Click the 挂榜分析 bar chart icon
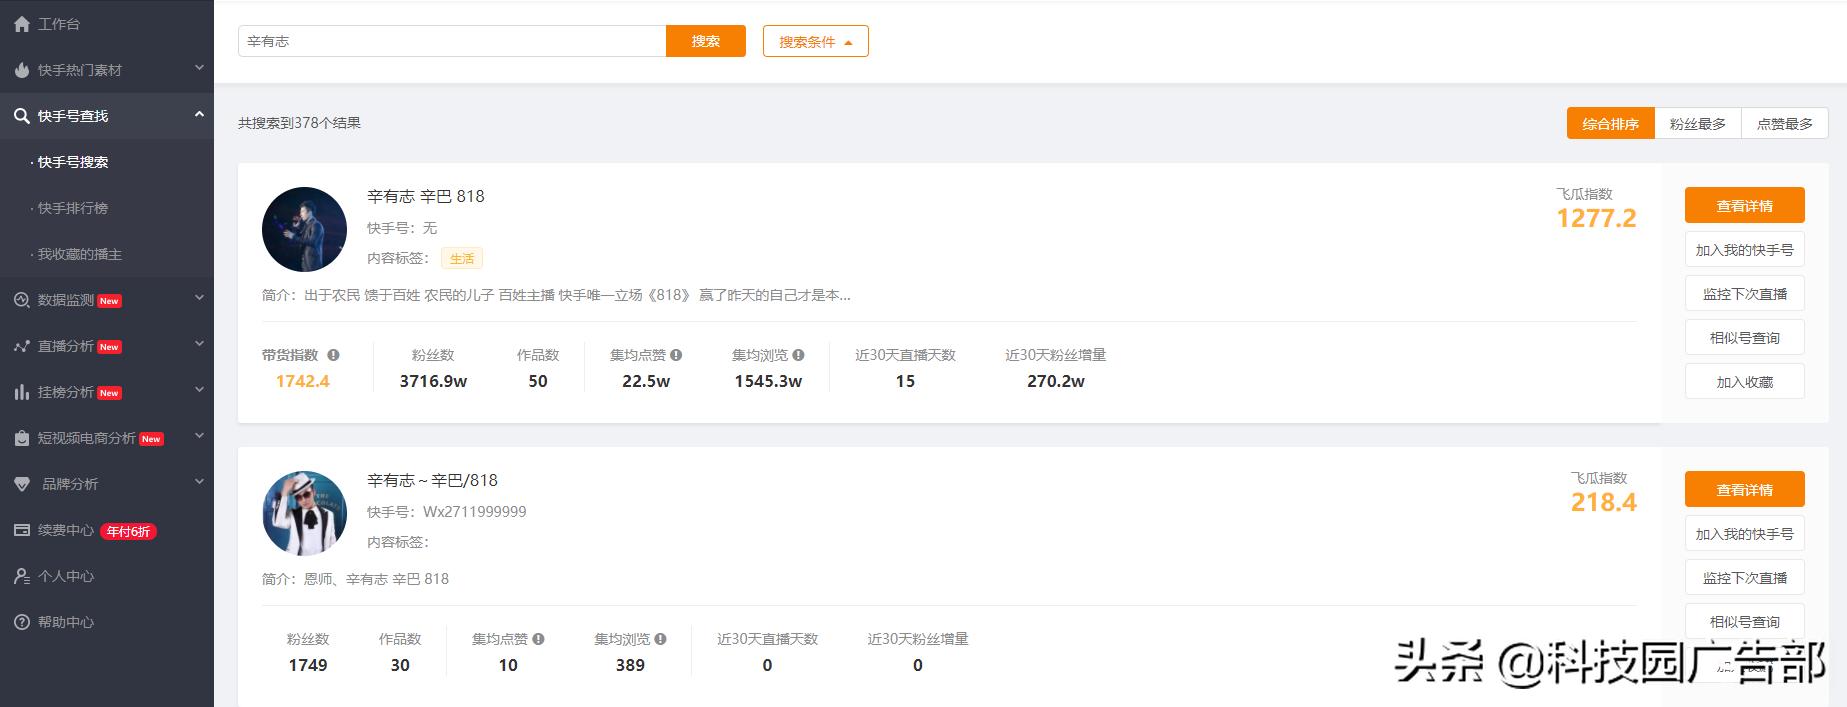1847x707 pixels. [22, 392]
